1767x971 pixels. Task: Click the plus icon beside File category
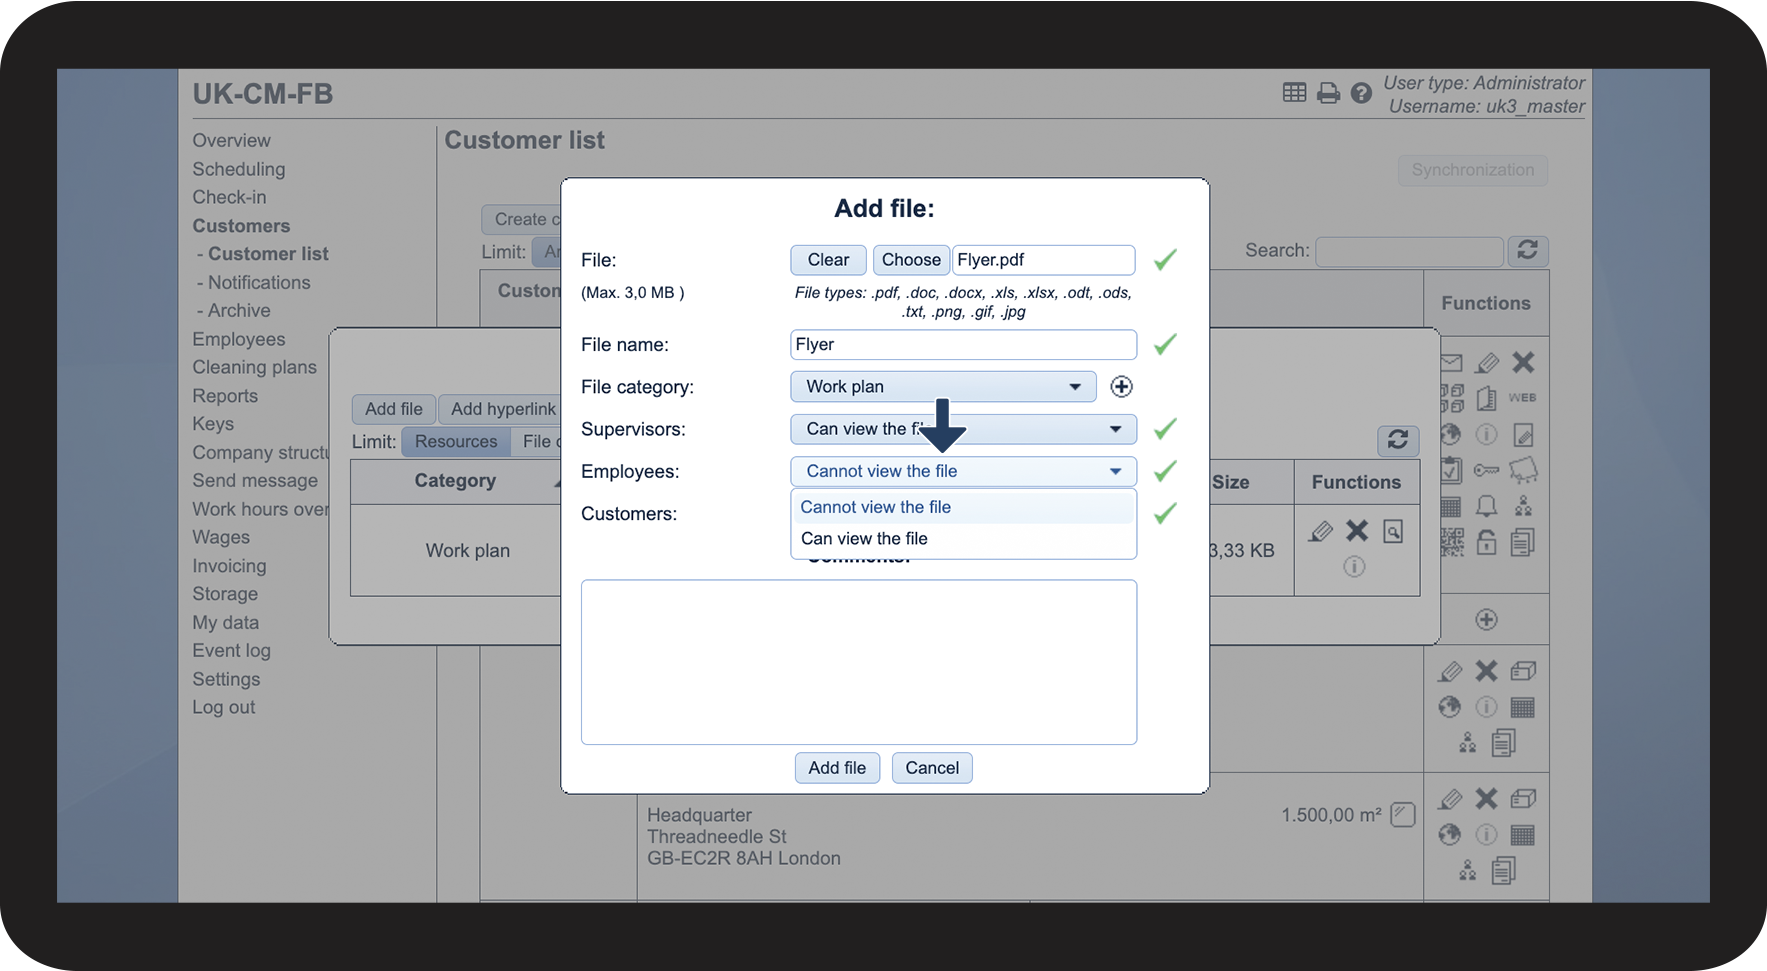click(x=1121, y=387)
